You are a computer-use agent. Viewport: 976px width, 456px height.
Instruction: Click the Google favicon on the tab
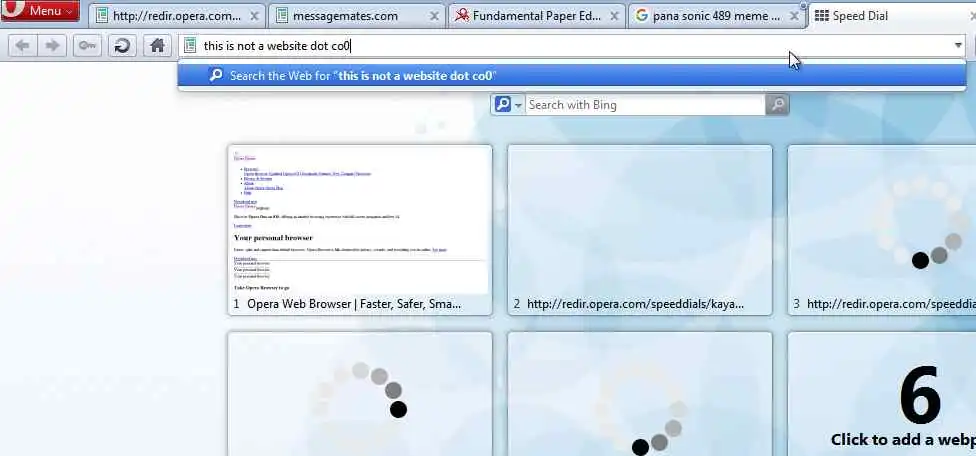[642, 16]
